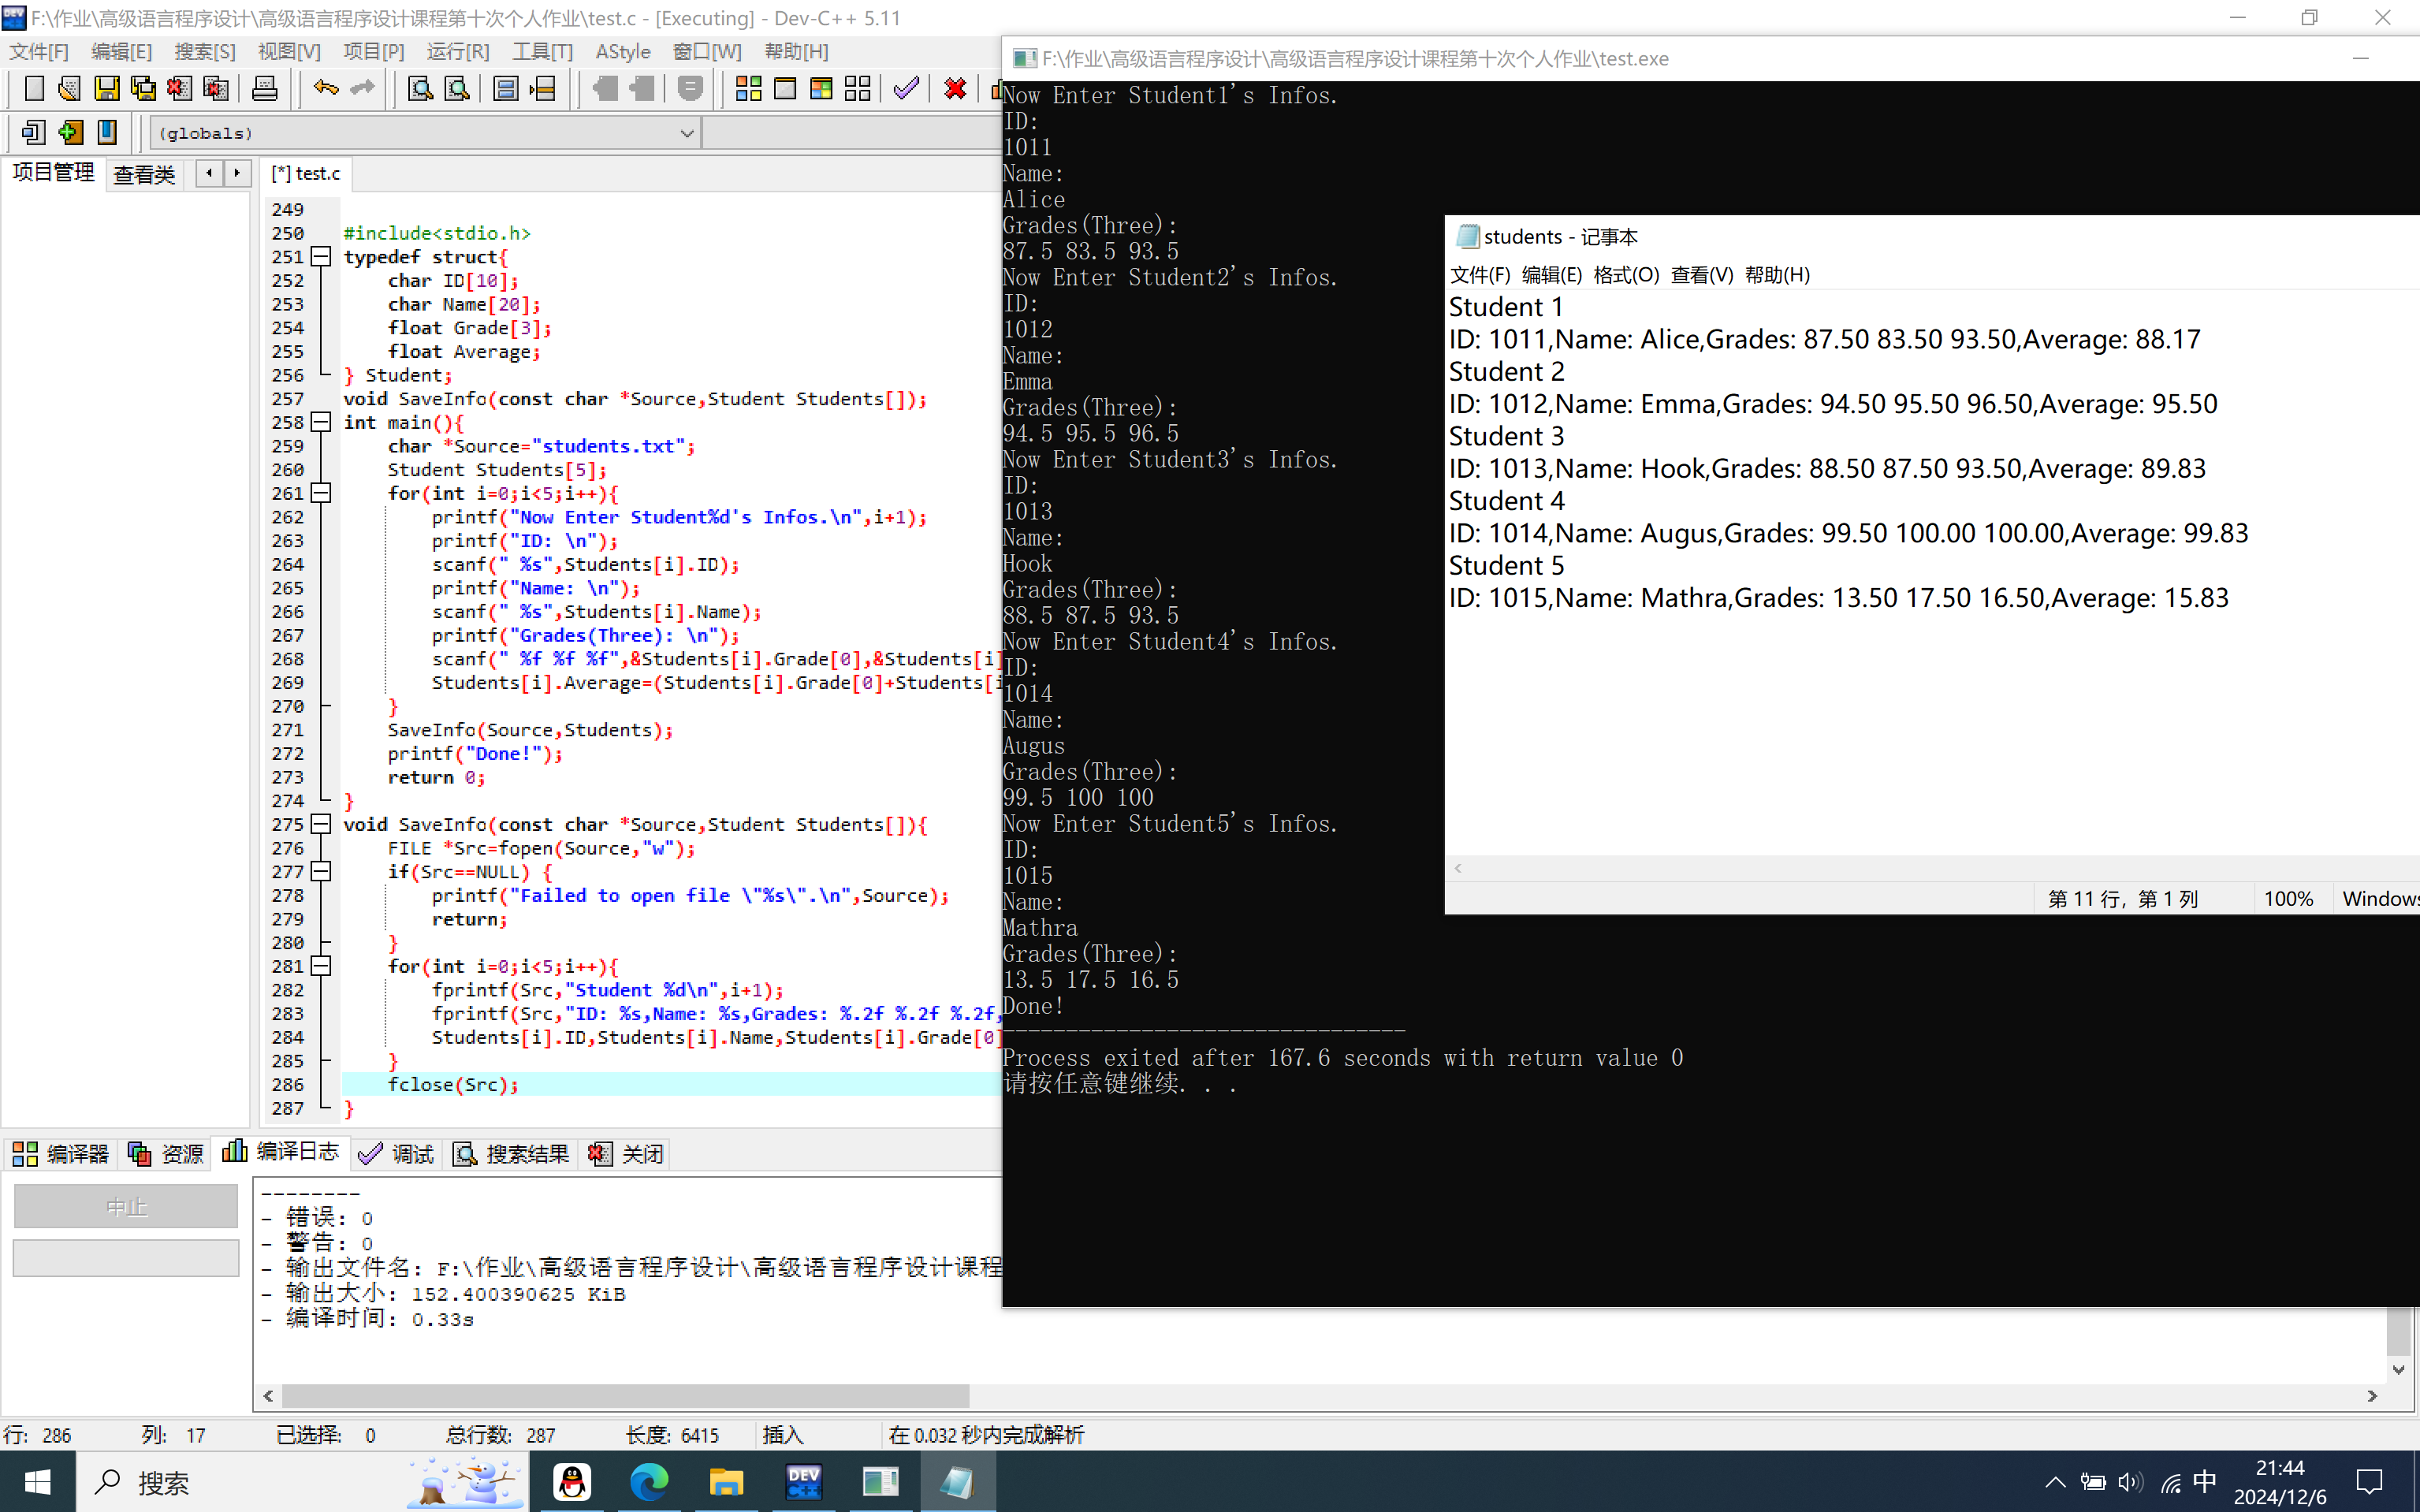Screen dimensions: 2420x1512
Task: Open the 运行[R] menu
Action: tap(457, 51)
